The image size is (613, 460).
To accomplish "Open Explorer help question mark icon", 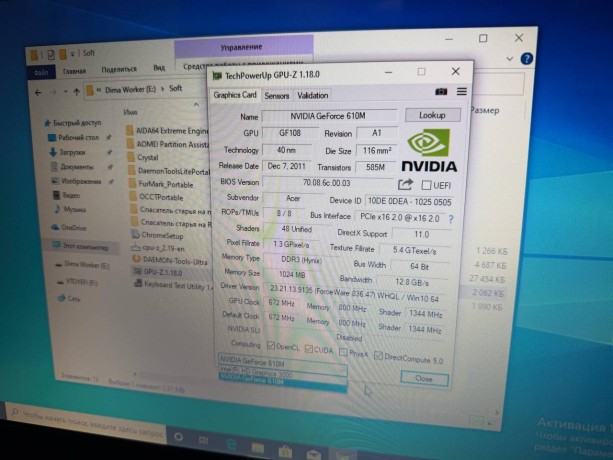I will [x=527, y=59].
